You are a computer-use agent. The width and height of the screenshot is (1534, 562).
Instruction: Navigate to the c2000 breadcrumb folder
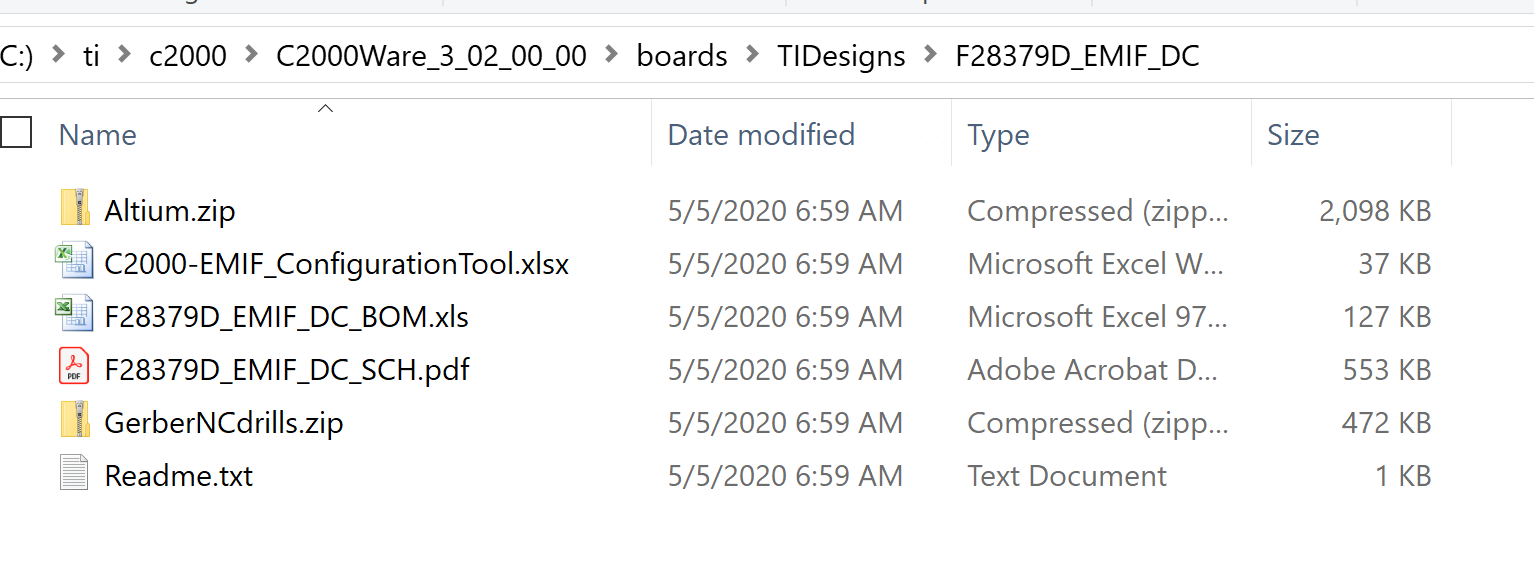point(188,55)
